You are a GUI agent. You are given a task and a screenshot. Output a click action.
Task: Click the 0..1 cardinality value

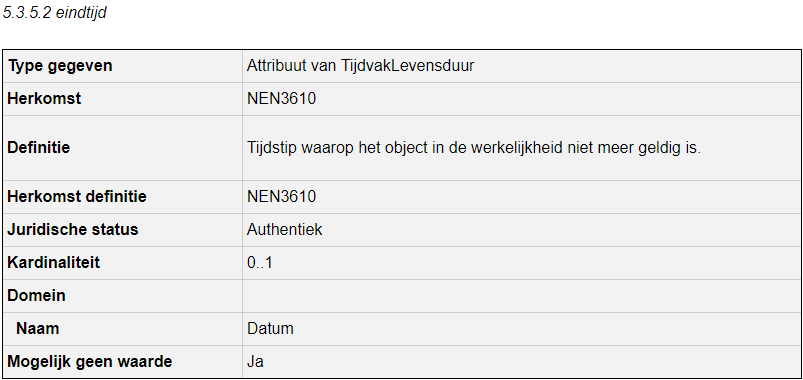coord(260,263)
